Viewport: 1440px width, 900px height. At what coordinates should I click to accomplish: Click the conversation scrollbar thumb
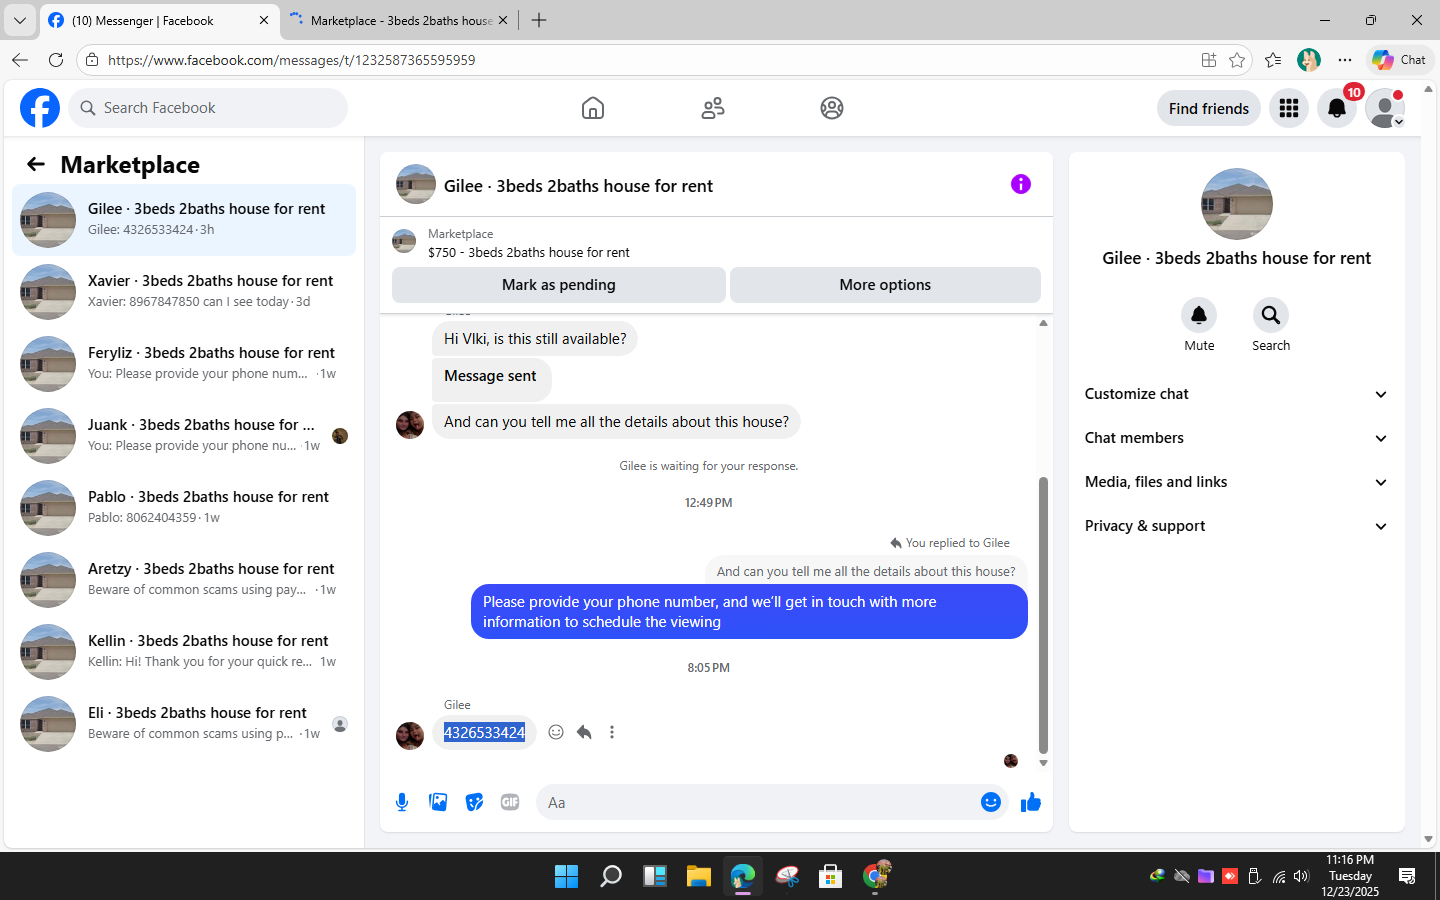pyautogui.click(x=1043, y=615)
